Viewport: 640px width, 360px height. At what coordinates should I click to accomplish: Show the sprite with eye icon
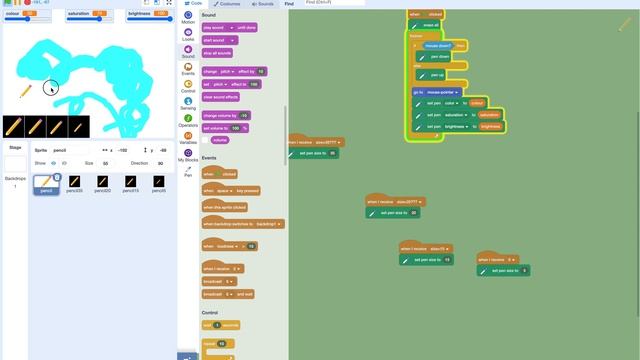point(53,163)
